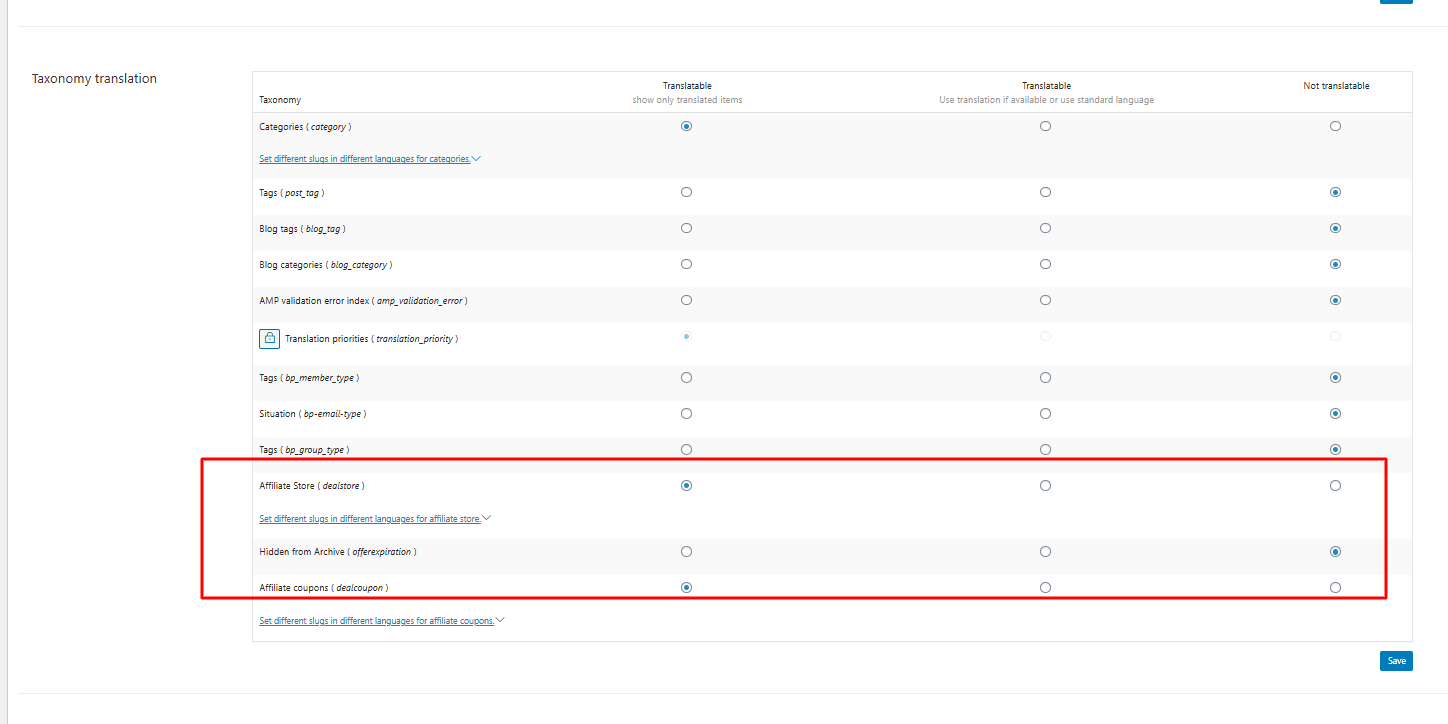Expand the affiliate store slug settings chevron

pos(487,518)
